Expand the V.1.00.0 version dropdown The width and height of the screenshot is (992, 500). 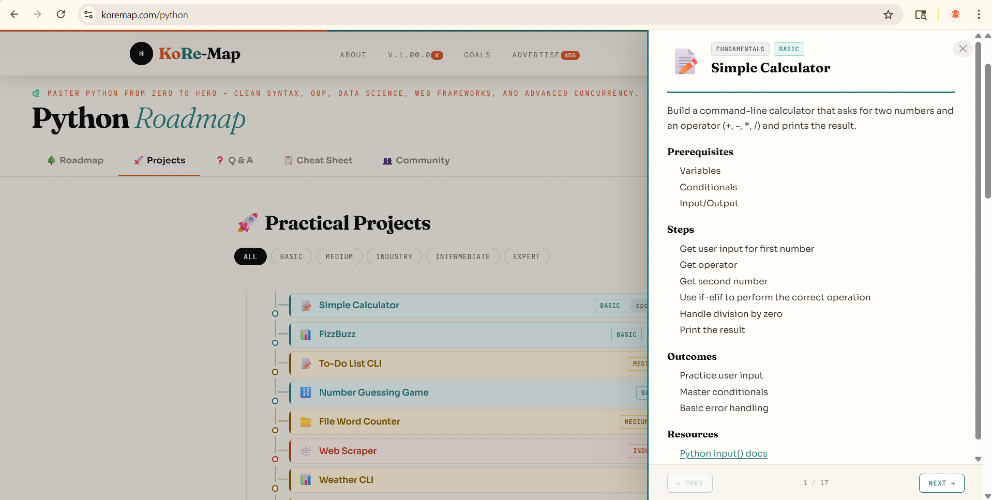(x=415, y=55)
